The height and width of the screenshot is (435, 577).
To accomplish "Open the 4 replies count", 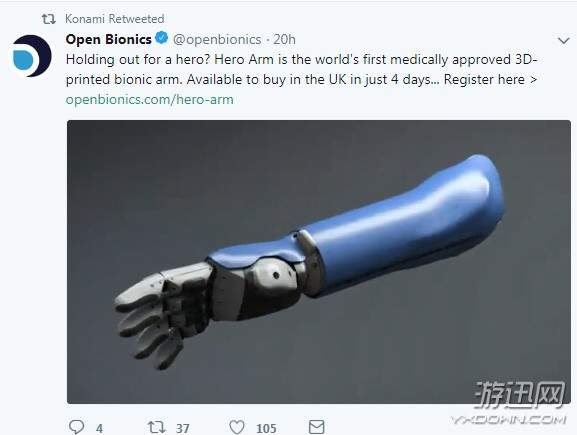I will pos(99,429).
